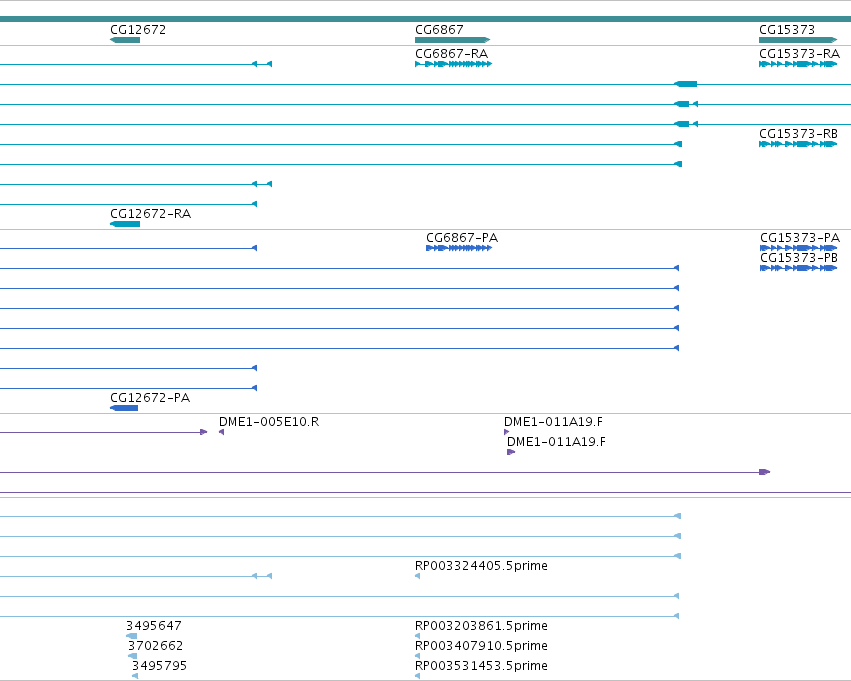The height and width of the screenshot is (681, 851).
Task: Select the CG15373-RB transcript exon glyph
Action: point(798,144)
